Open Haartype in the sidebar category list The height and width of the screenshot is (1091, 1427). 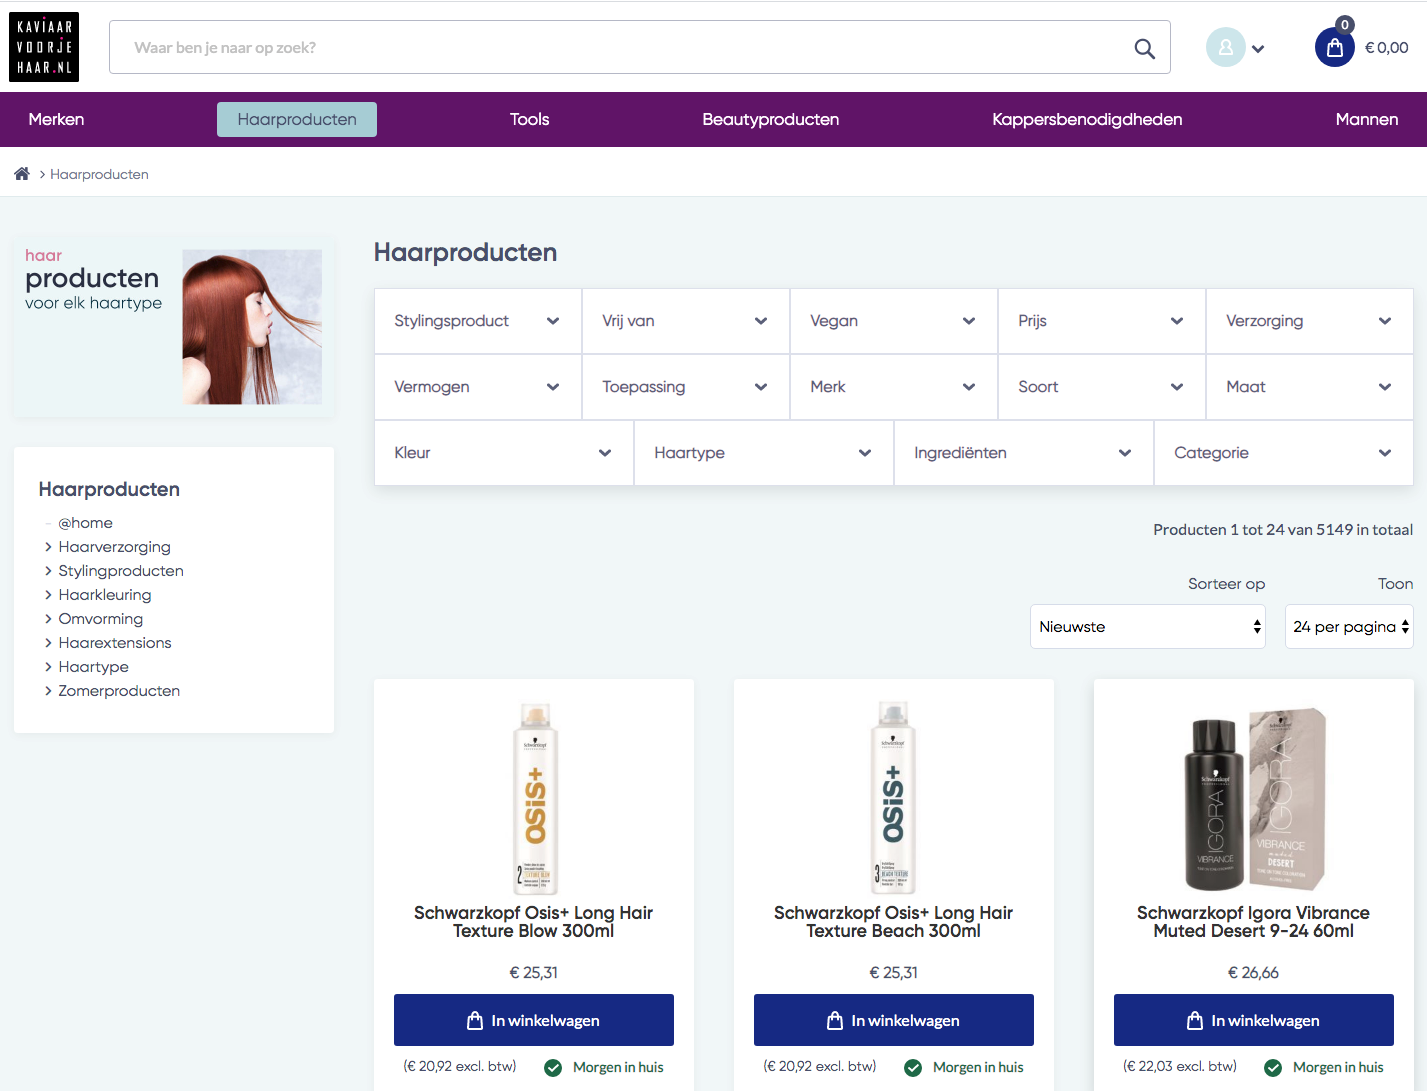93,667
